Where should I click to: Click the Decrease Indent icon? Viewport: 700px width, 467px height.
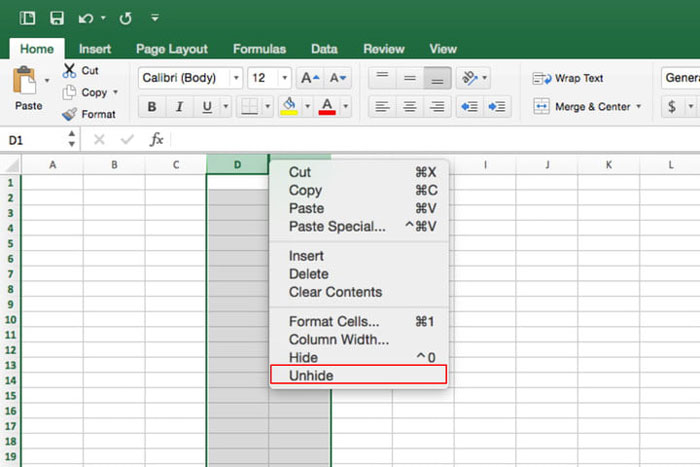click(x=469, y=107)
